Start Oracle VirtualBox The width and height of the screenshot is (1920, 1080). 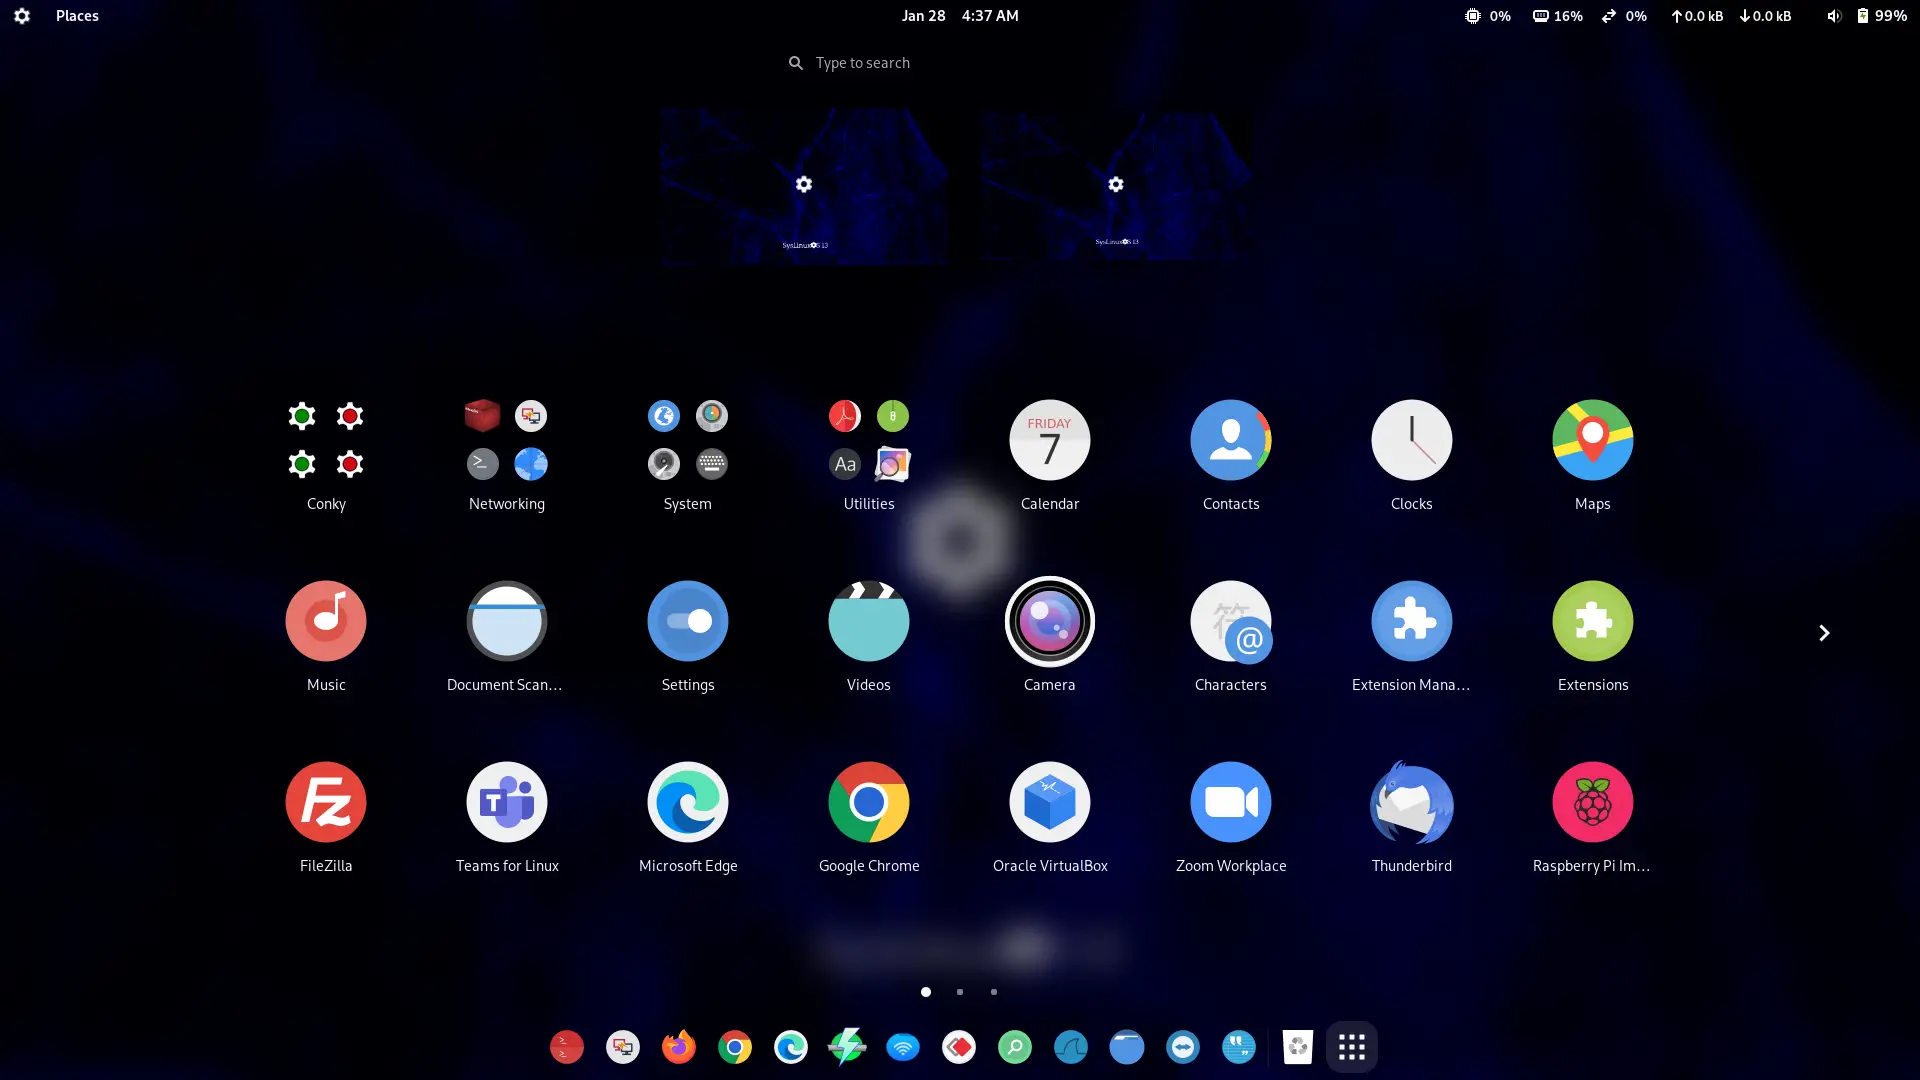click(1049, 801)
